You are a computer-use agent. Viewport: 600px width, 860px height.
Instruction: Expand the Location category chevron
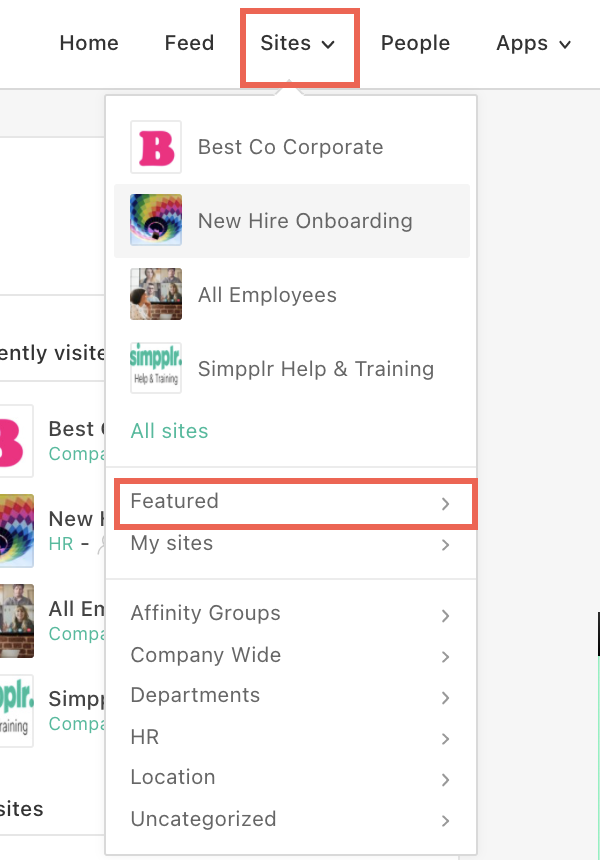point(445,779)
